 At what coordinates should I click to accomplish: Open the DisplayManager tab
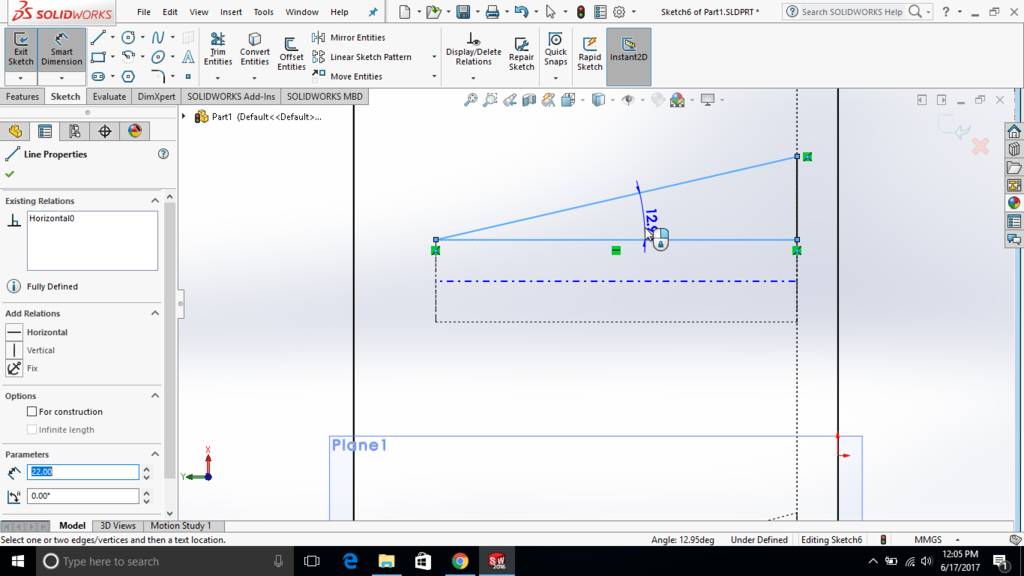click(135, 131)
